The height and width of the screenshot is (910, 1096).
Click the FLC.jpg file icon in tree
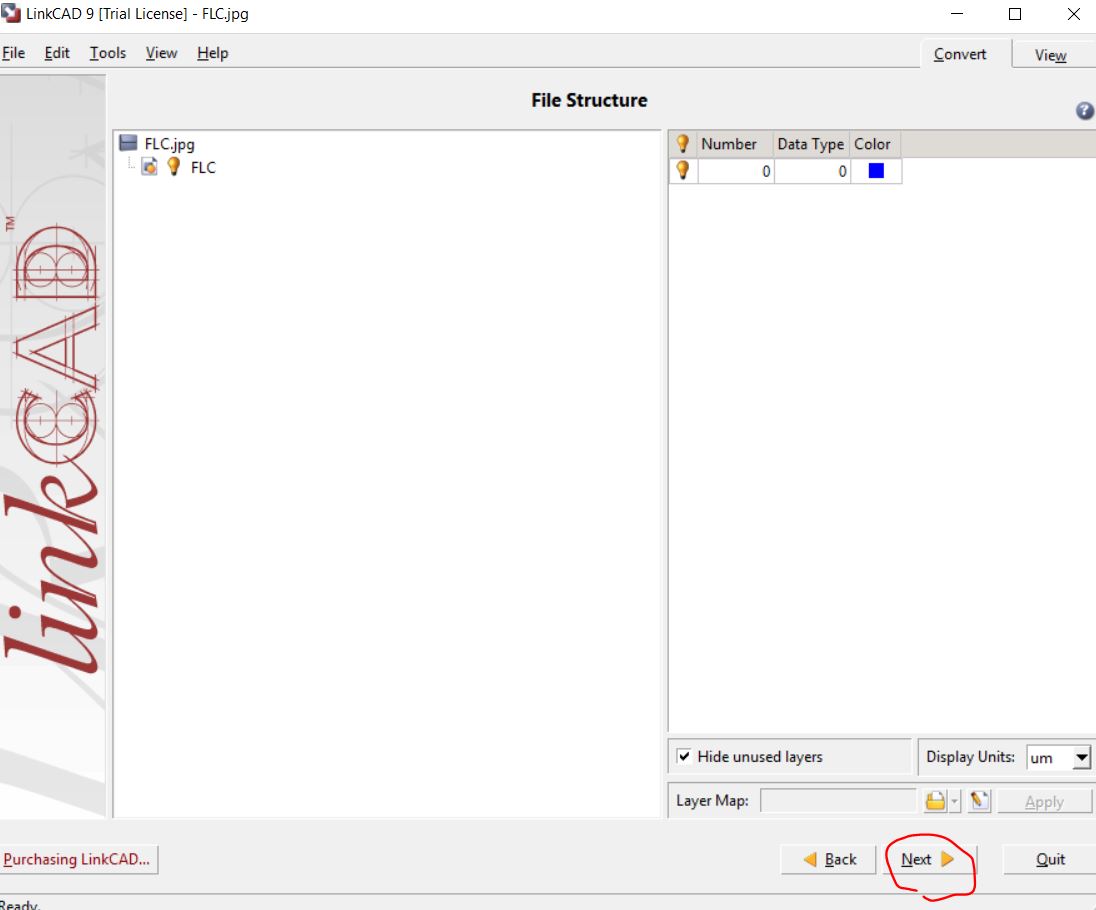pyautogui.click(x=128, y=144)
